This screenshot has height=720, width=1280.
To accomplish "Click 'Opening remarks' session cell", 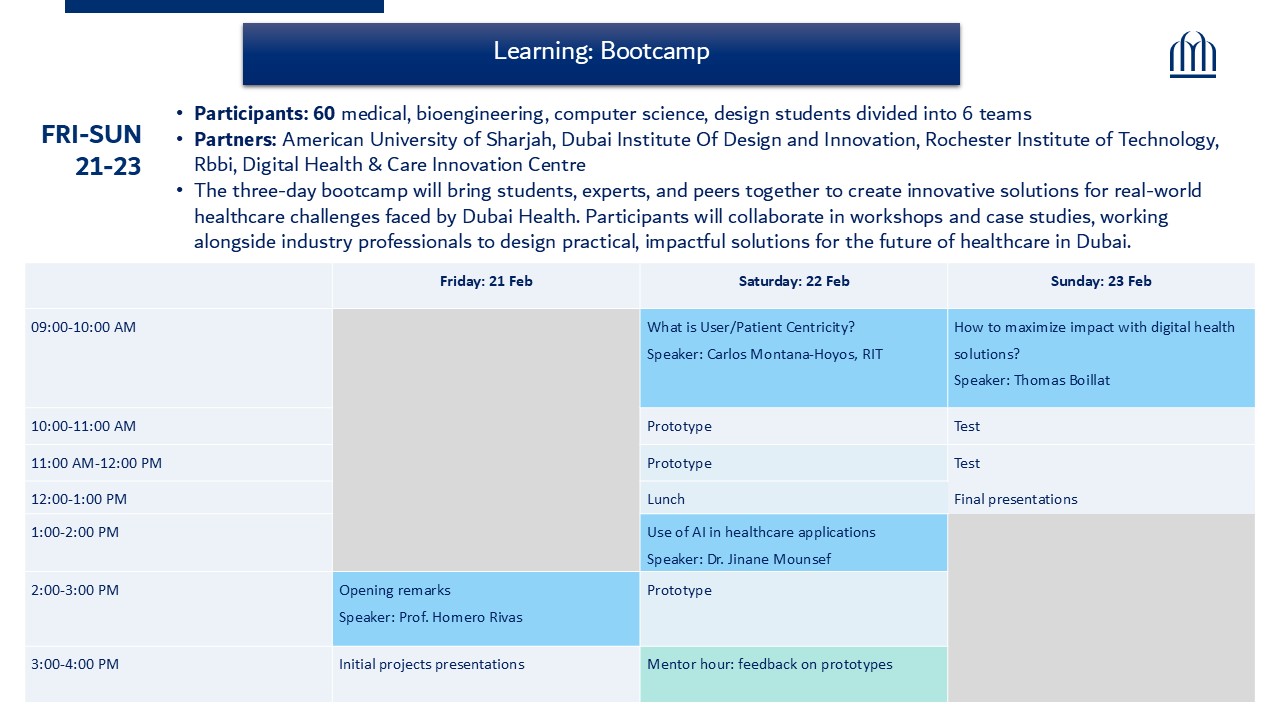I will point(486,609).
